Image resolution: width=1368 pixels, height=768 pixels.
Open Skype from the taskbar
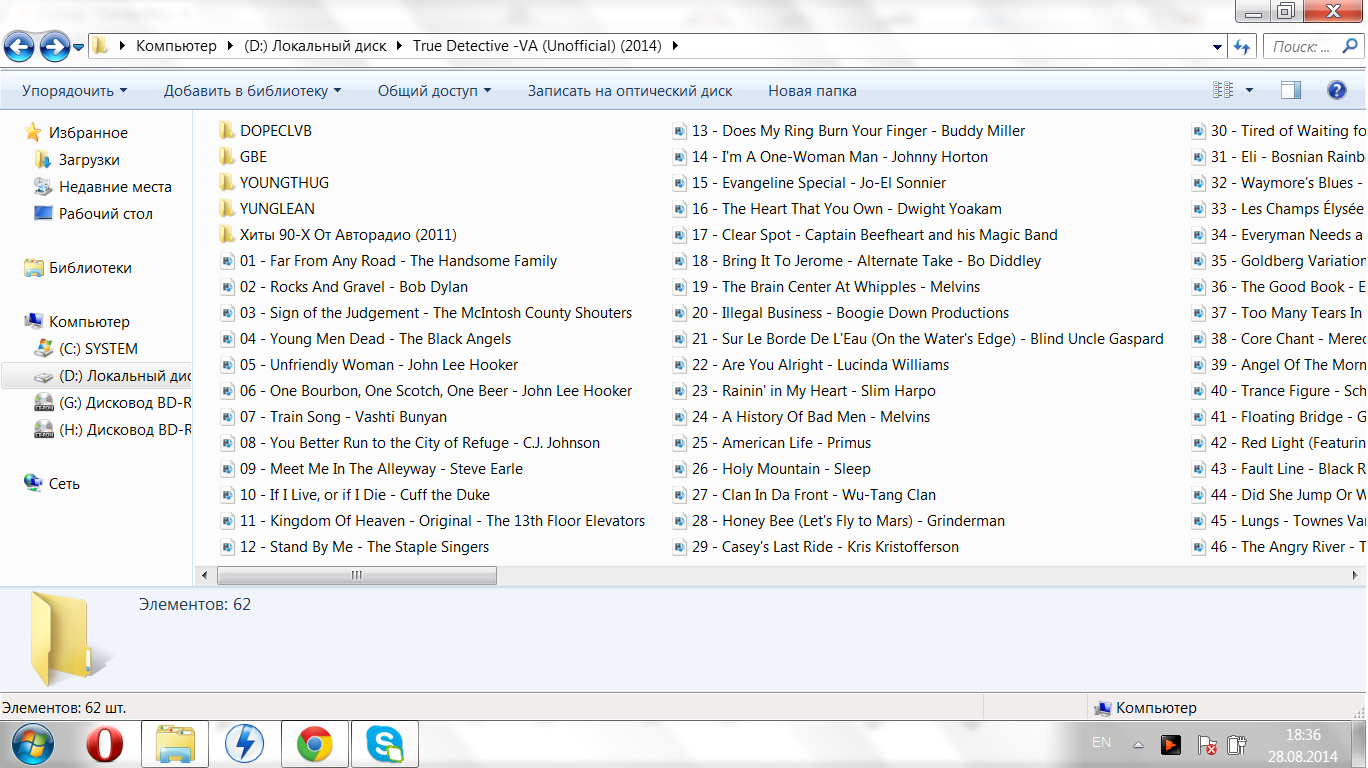(384, 744)
